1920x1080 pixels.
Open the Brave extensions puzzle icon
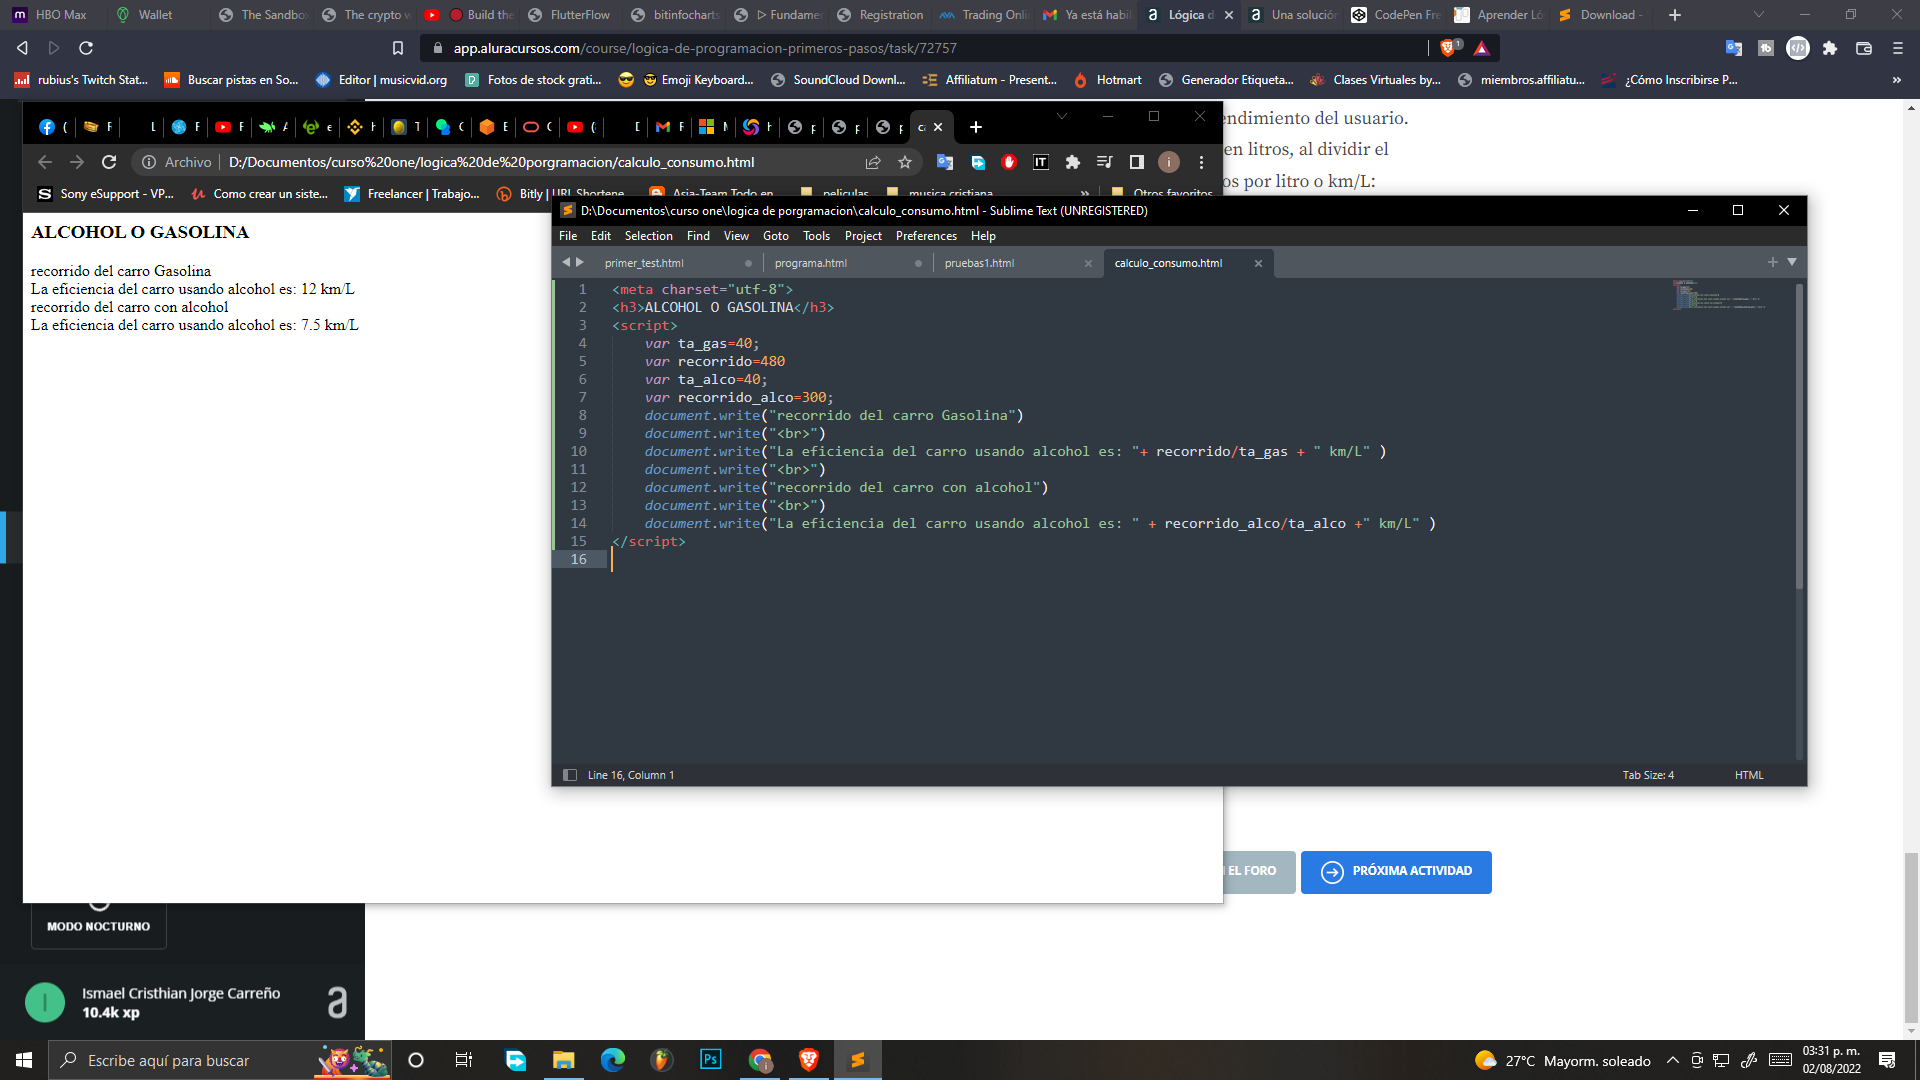click(x=1830, y=48)
